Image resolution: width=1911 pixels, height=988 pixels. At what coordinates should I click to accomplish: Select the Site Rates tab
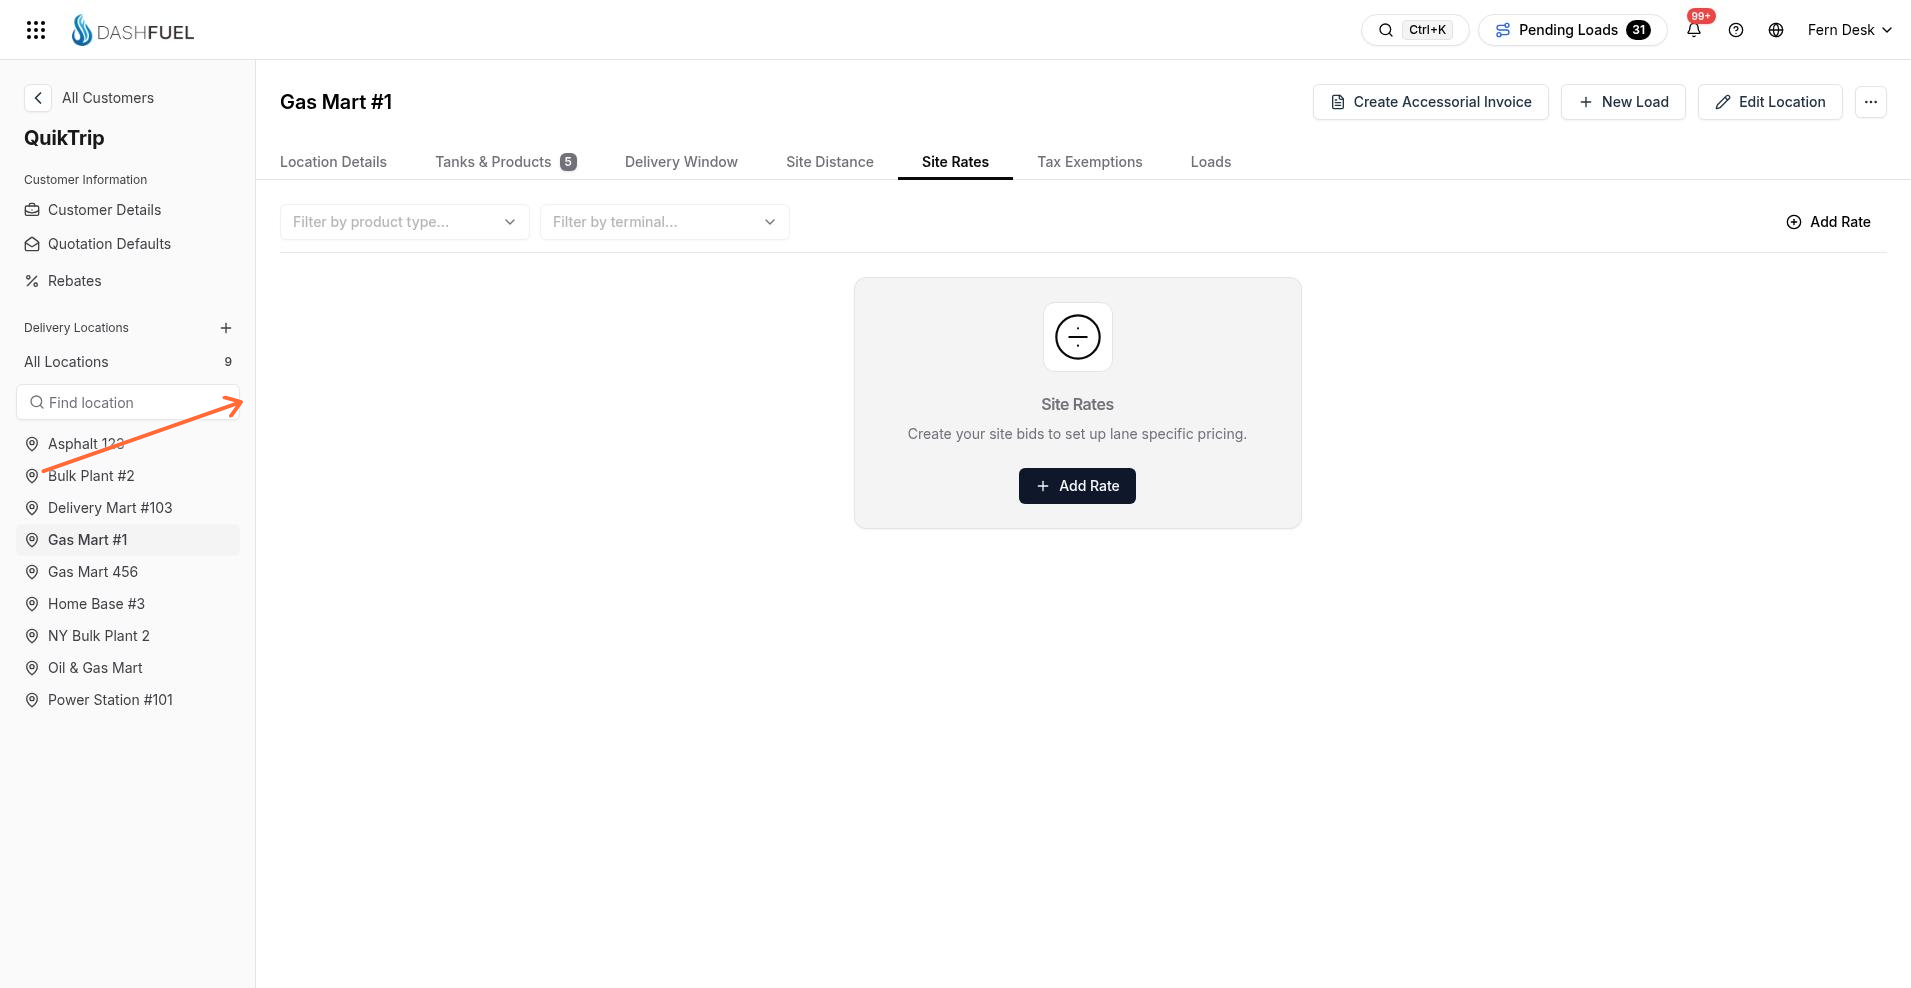(955, 162)
